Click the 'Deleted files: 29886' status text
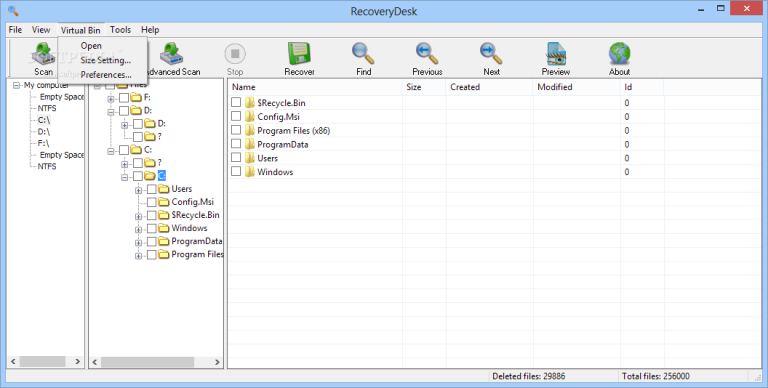Screen dimensions: 768x388 (528, 376)
